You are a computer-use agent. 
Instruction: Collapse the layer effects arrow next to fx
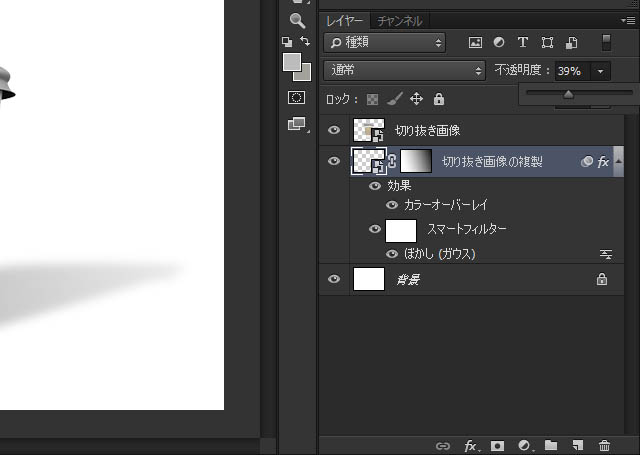pyautogui.click(x=618, y=160)
